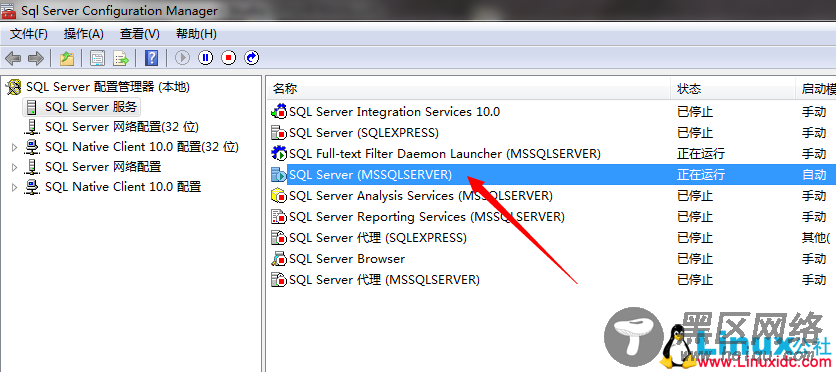Click the Integration Services 10.0 service icon

pyautogui.click(x=279, y=112)
